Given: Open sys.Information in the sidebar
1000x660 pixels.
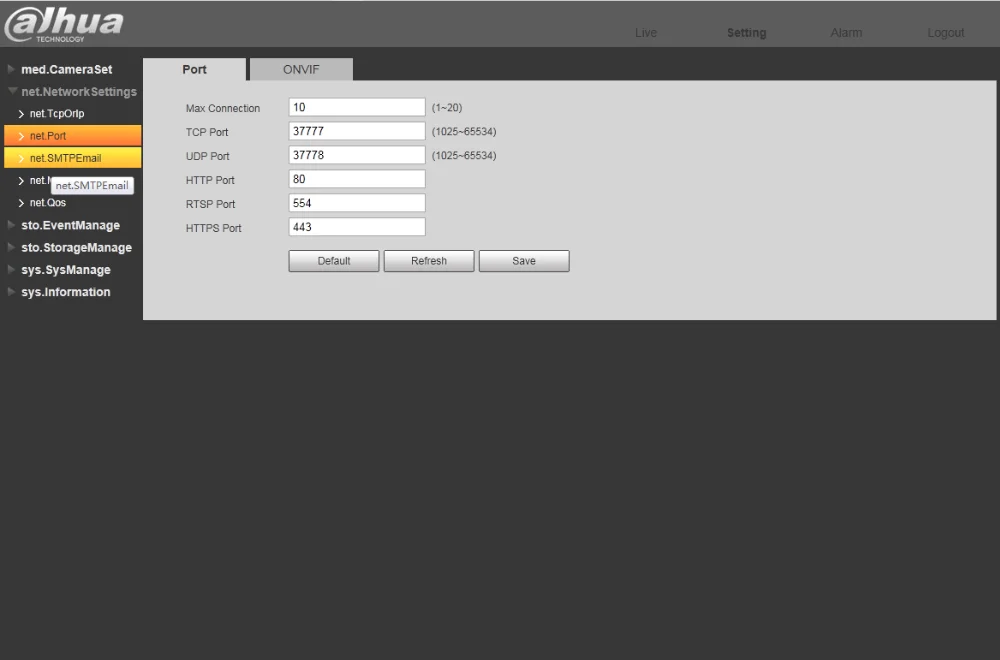Looking at the screenshot, I should pos(66,292).
